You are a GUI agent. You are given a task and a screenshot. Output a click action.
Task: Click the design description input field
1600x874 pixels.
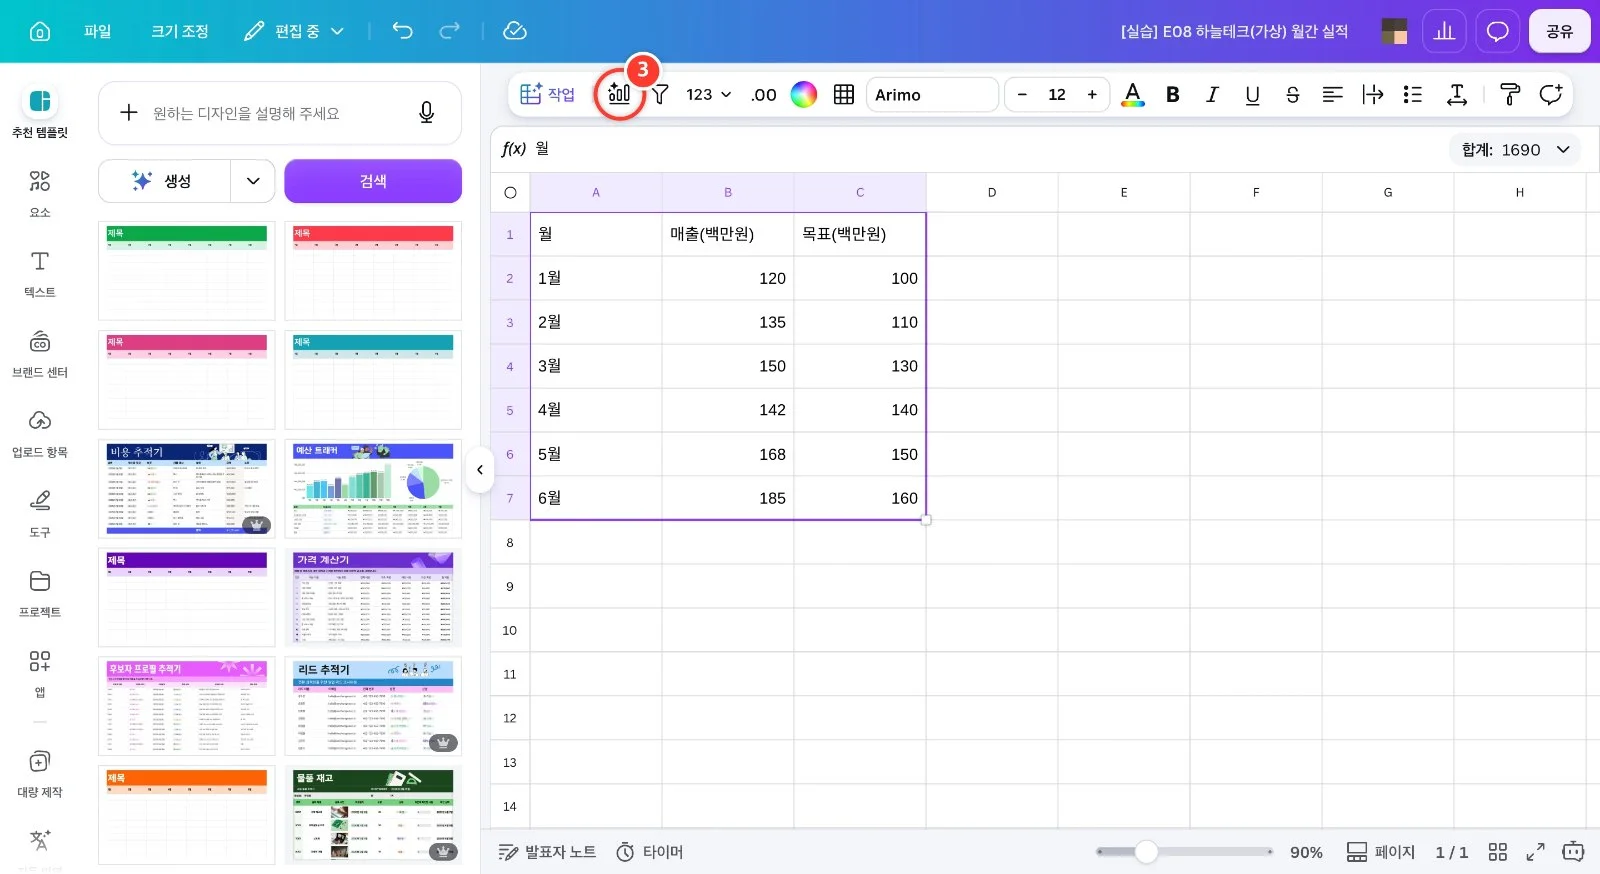(x=280, y=113)
